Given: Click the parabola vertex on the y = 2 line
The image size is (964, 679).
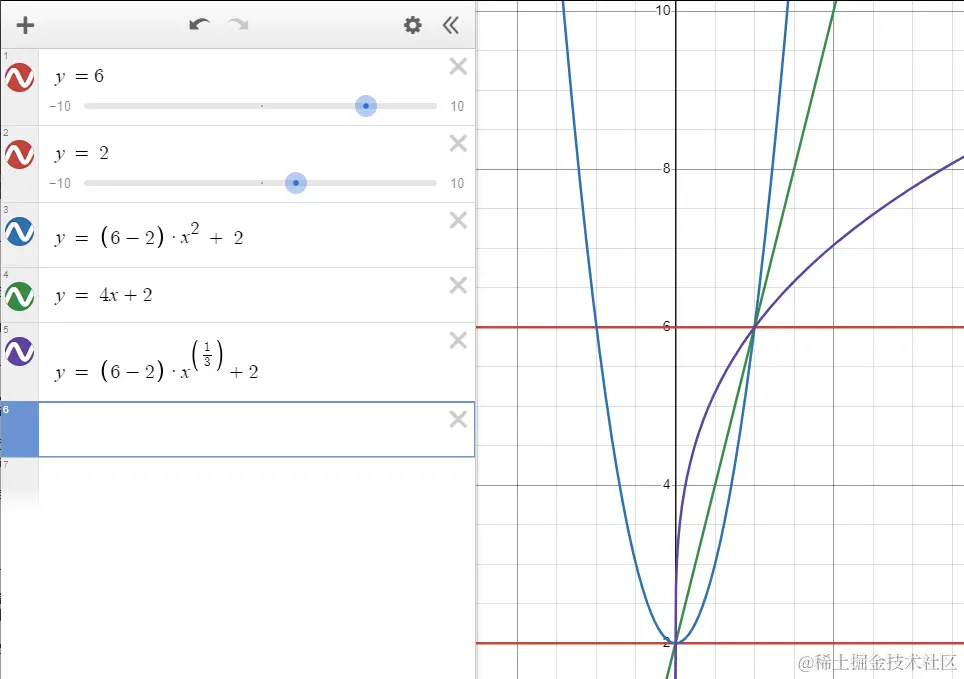Looking at the screenshot, I should pyautogui.click(x=676, y=643).
